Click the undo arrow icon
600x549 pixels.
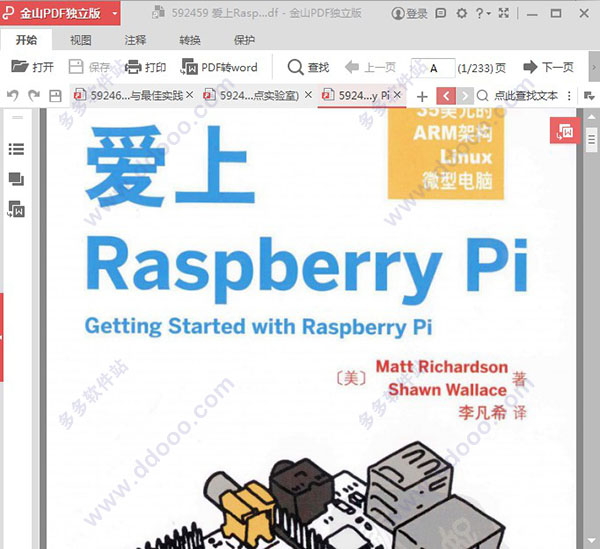13,95
